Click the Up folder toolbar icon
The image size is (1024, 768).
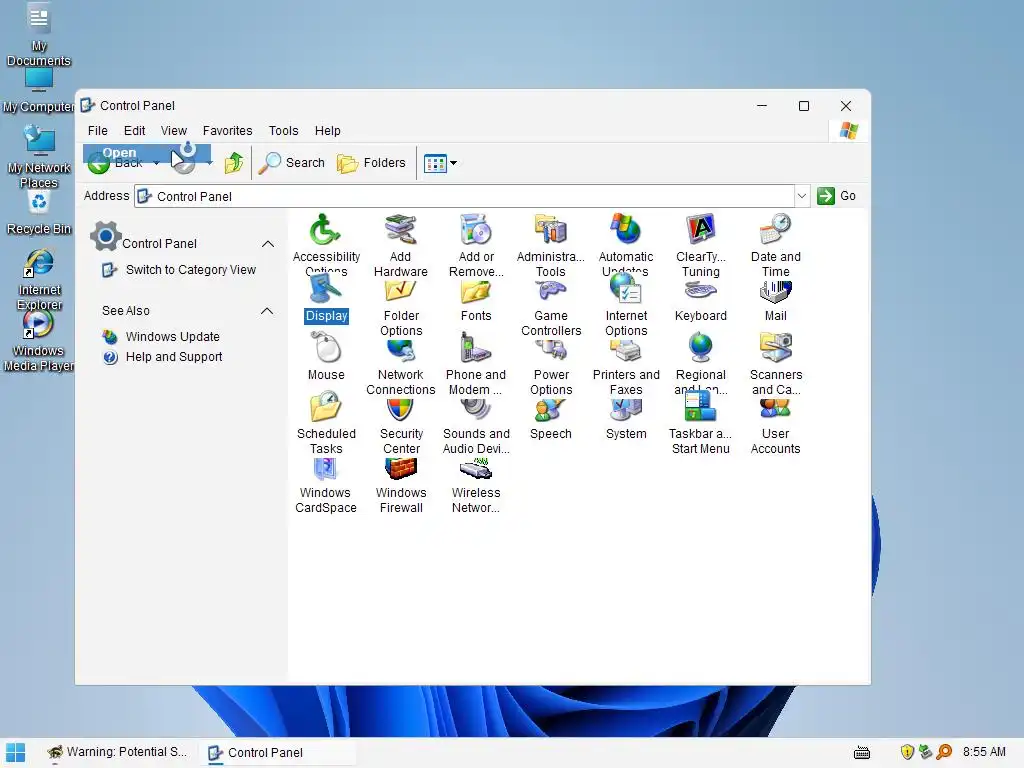tap(234, 163)
